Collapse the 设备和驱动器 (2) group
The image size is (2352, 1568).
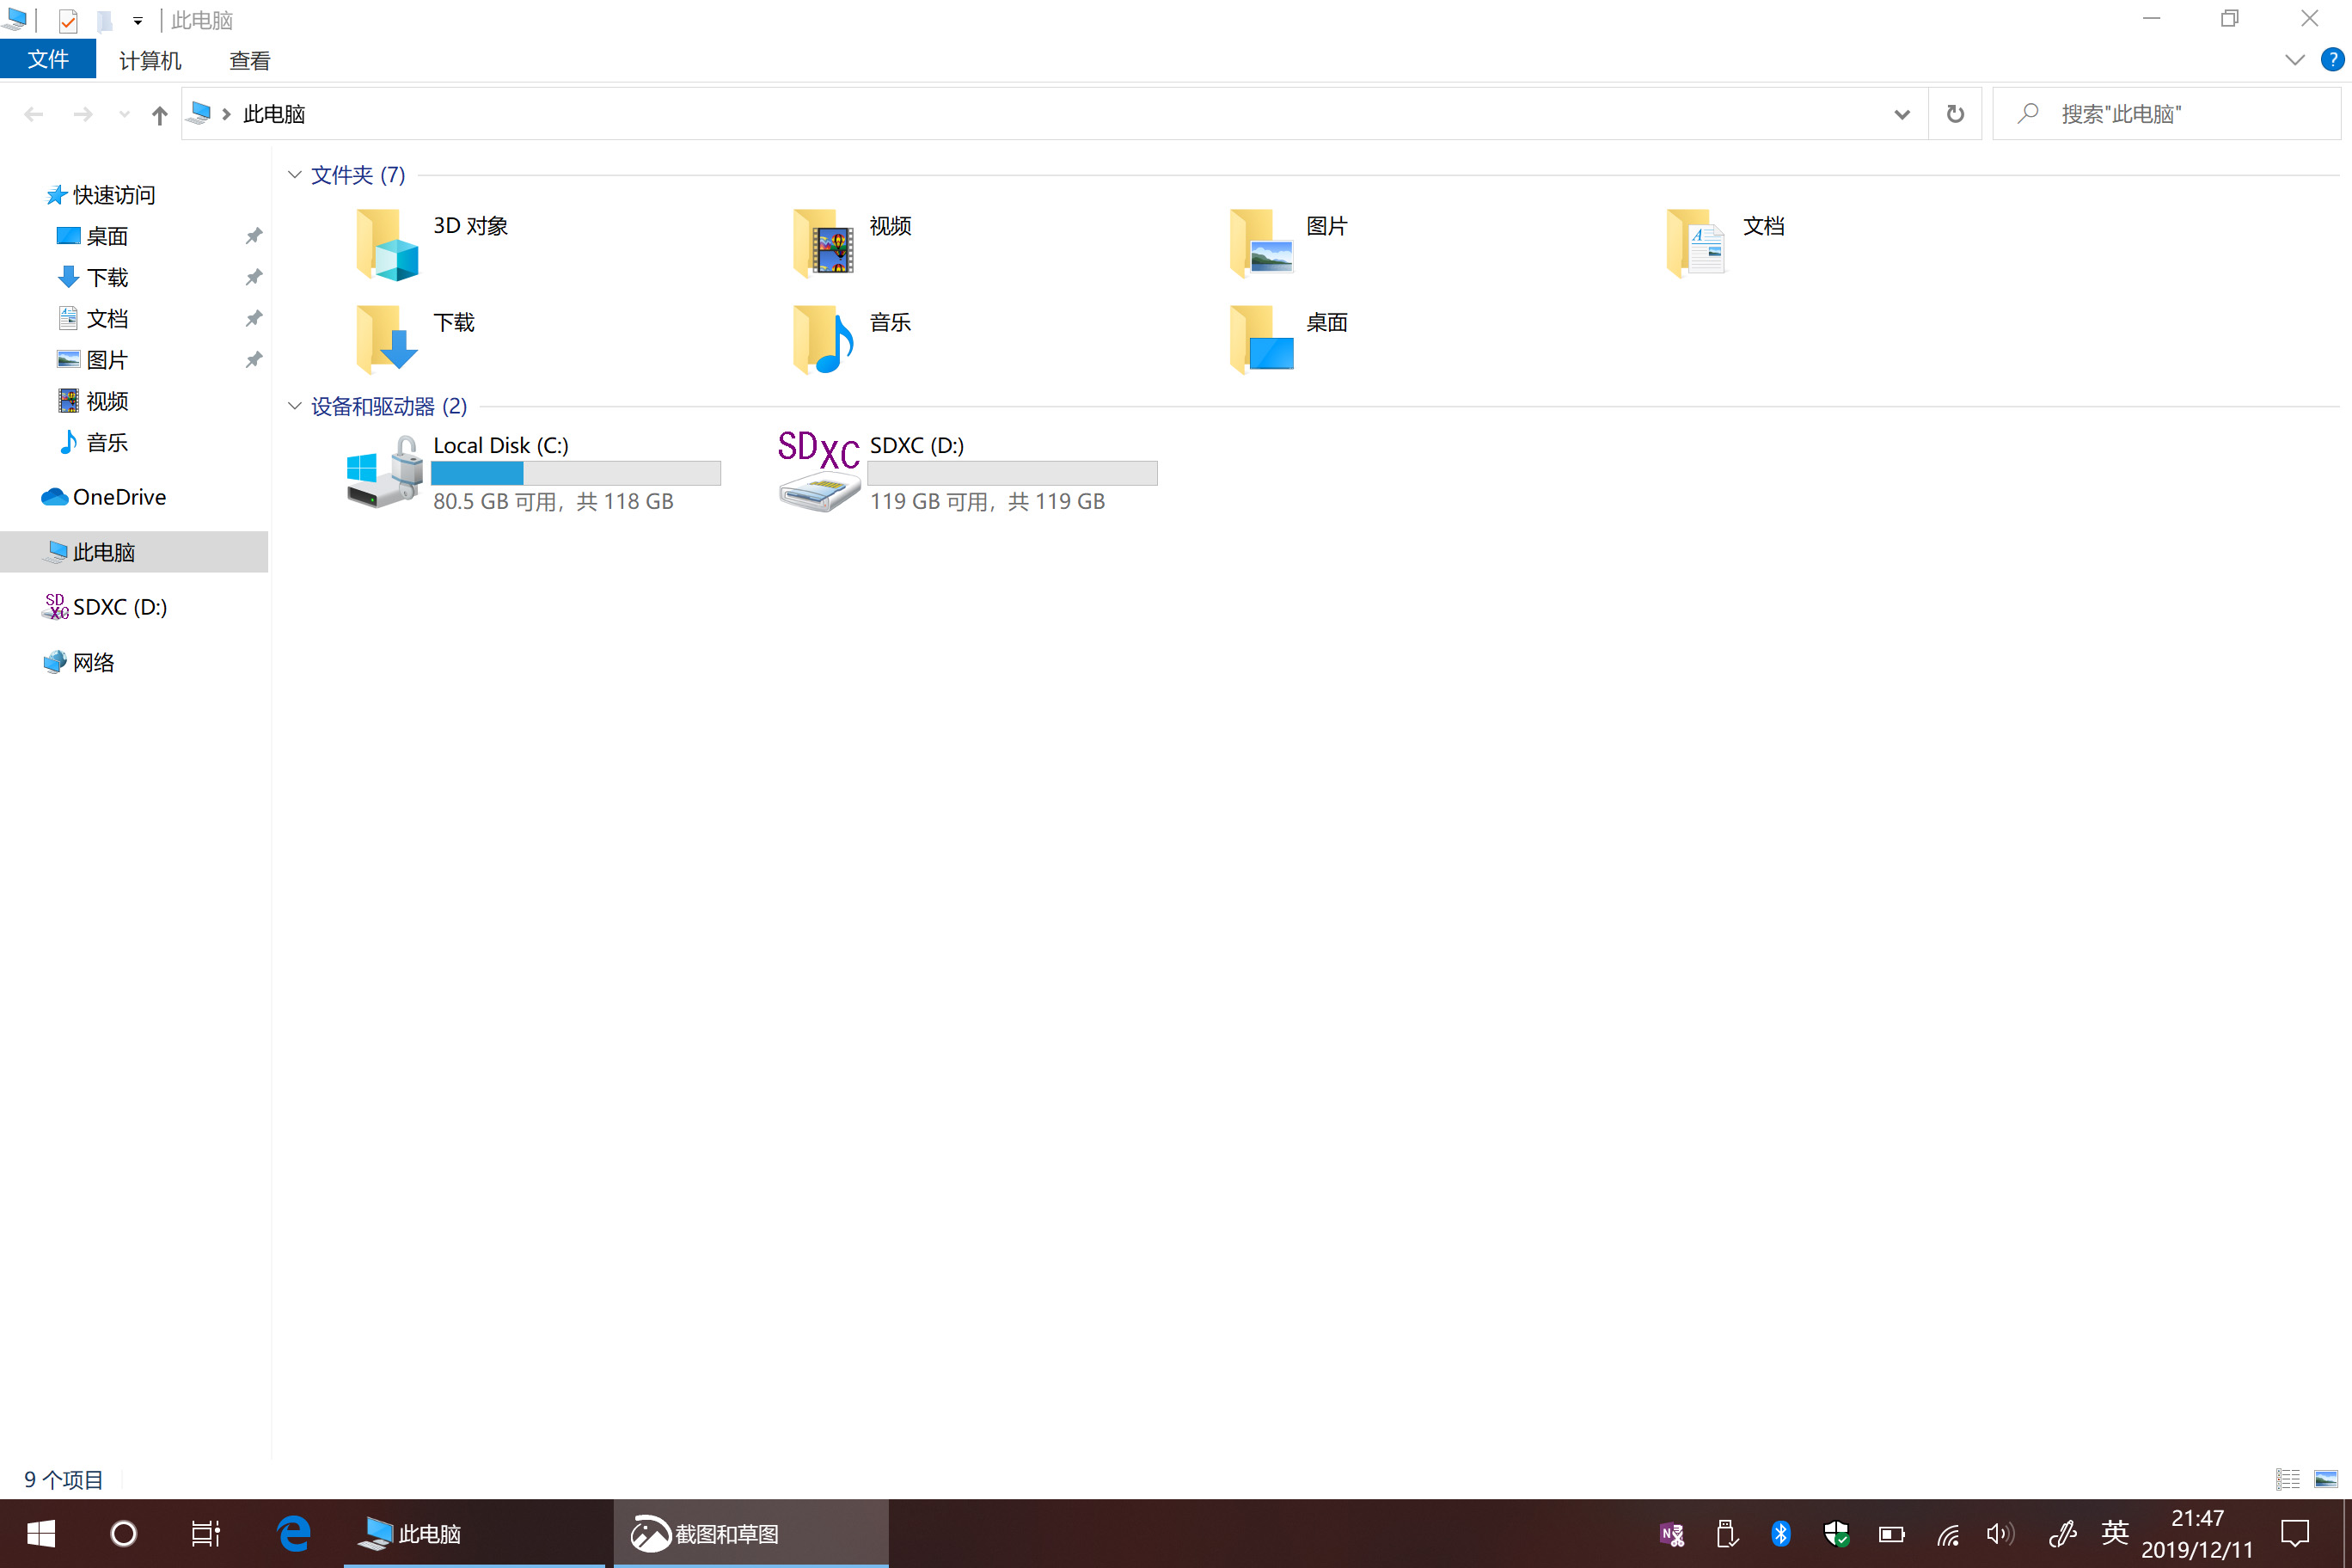coord(294,406)
